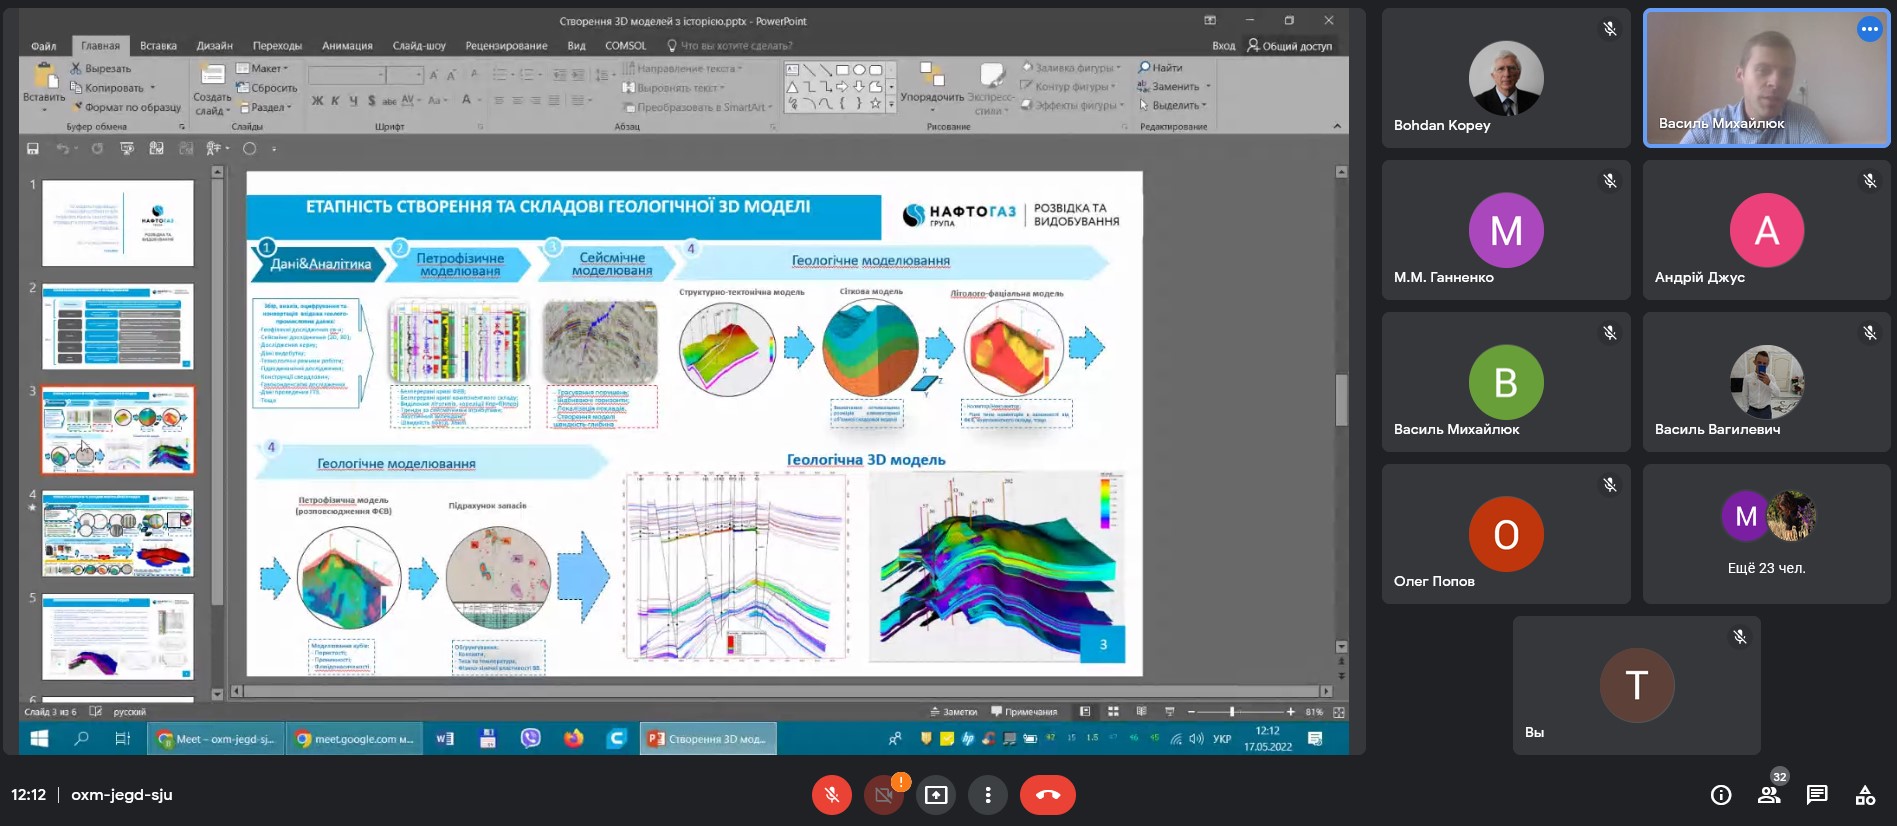Viewport: 1897px width, 826px height.
Task: Expand shapes gallery more button
Action: [890, 104]
